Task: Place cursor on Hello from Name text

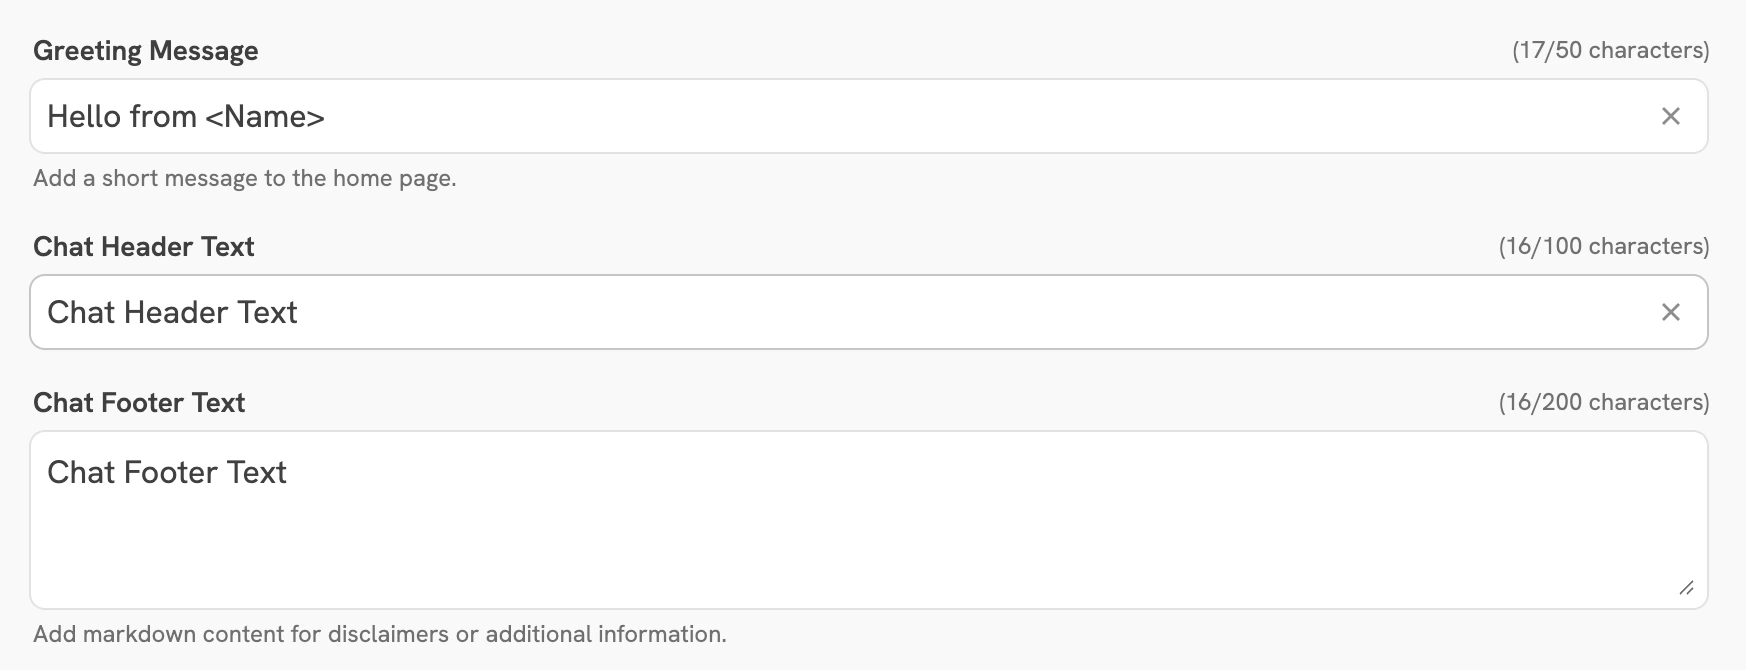Action: (185, 116)
